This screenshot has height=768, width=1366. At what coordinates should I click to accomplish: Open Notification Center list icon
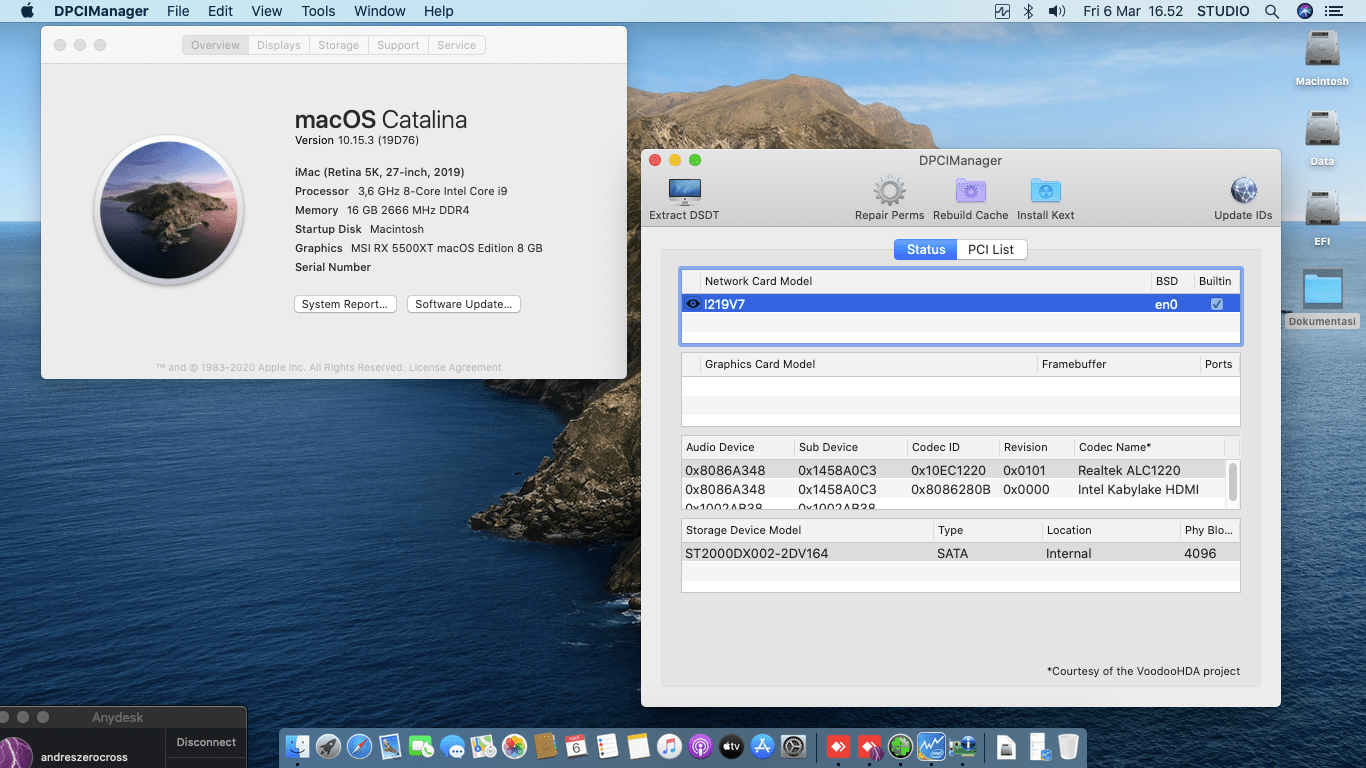(x=1333, y=11)
